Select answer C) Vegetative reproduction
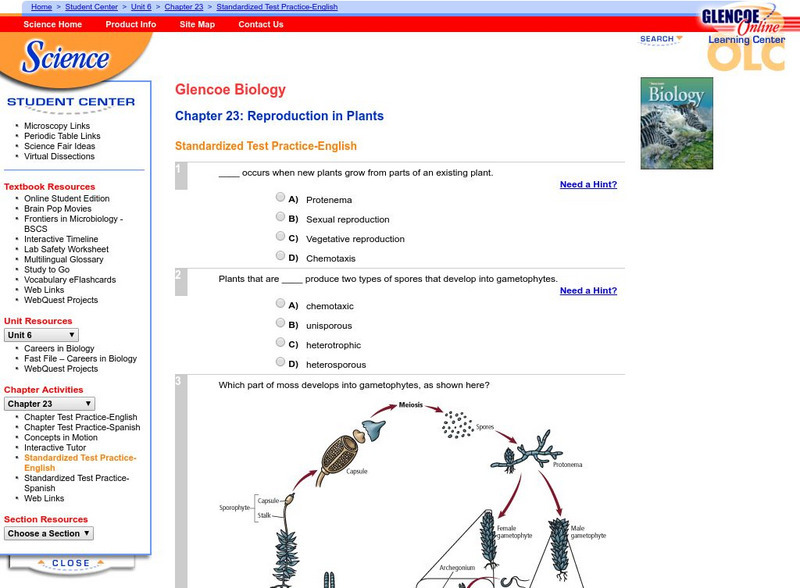 280,238
